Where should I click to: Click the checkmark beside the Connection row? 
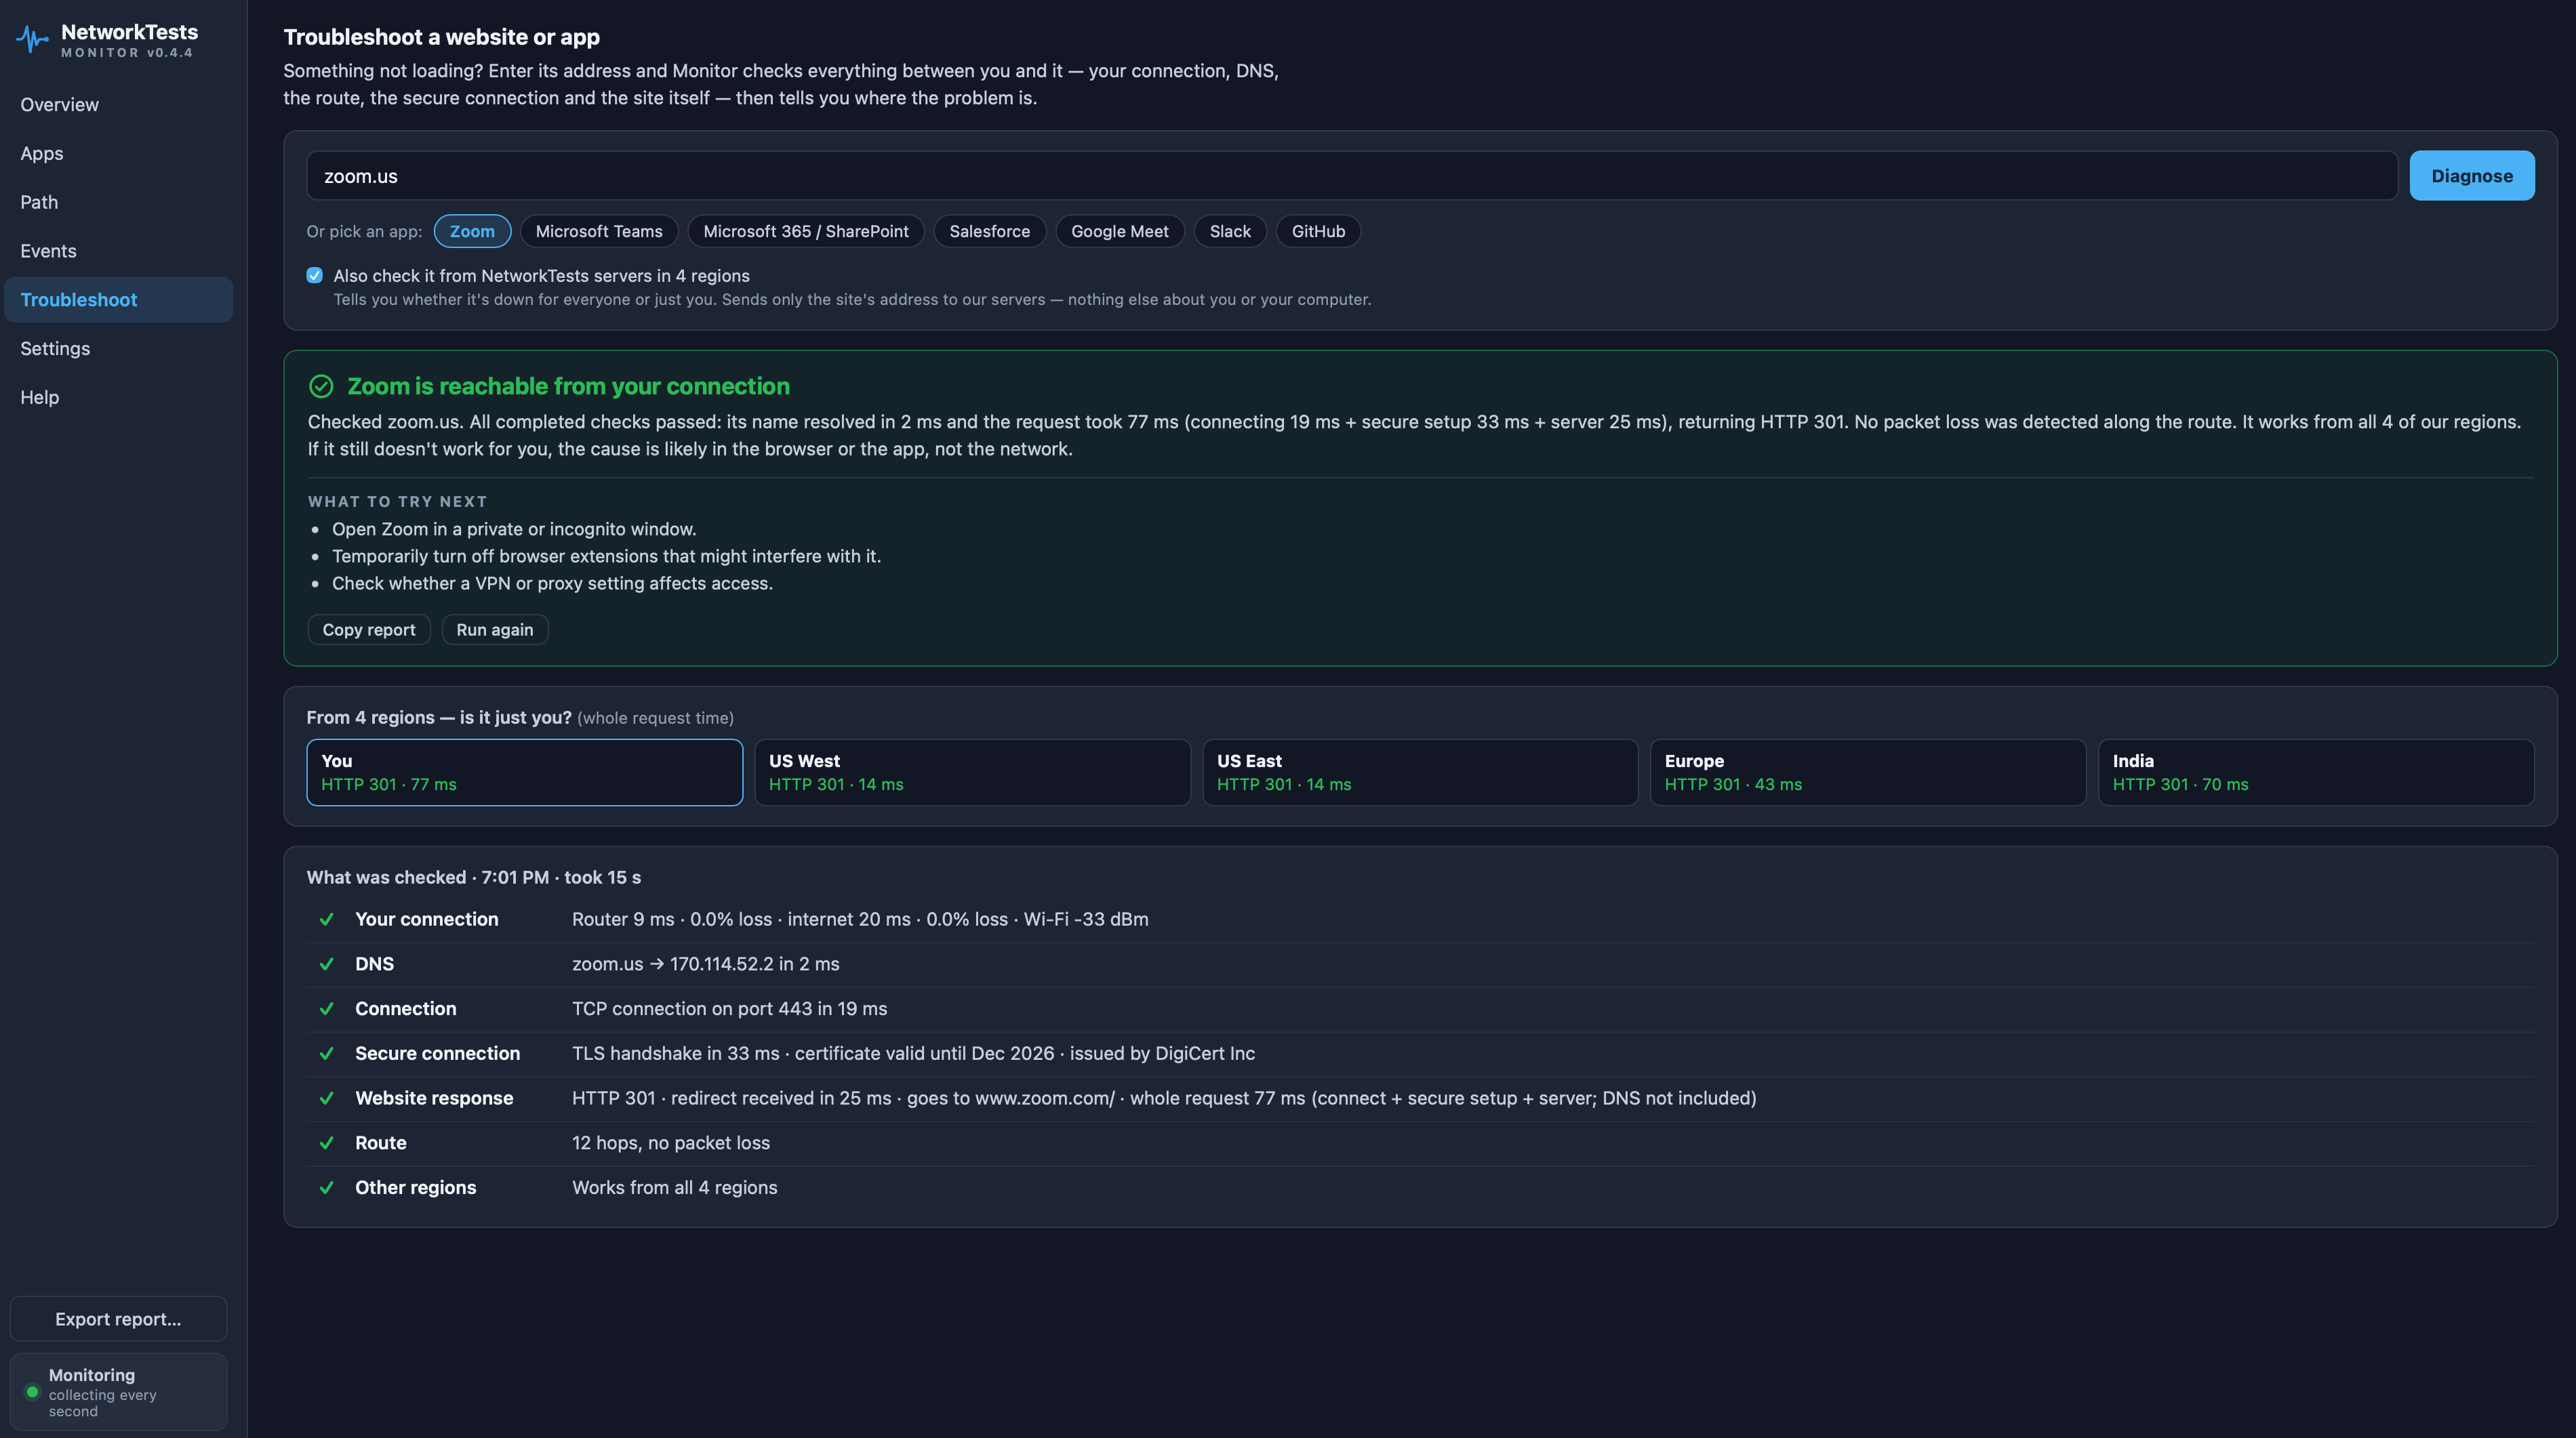pos(326,1009)
